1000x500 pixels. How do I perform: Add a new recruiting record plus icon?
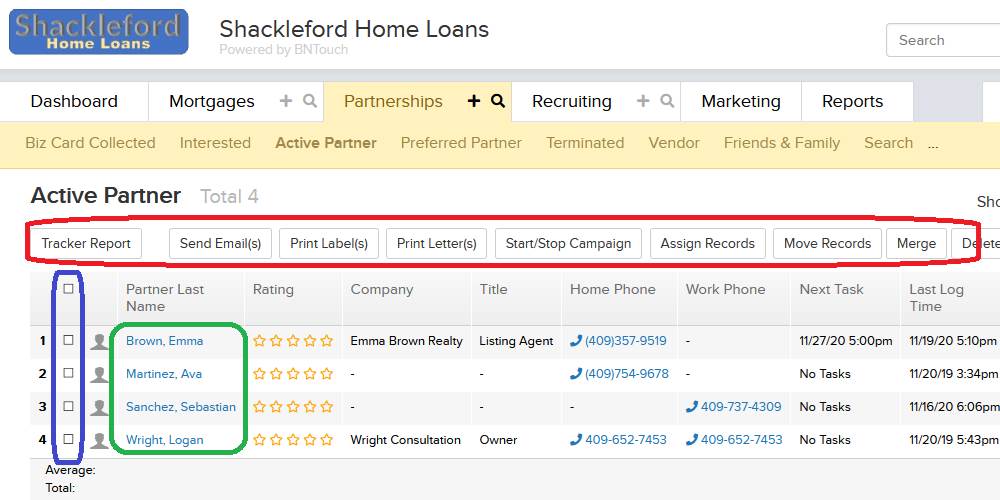[x=643, y=101]
